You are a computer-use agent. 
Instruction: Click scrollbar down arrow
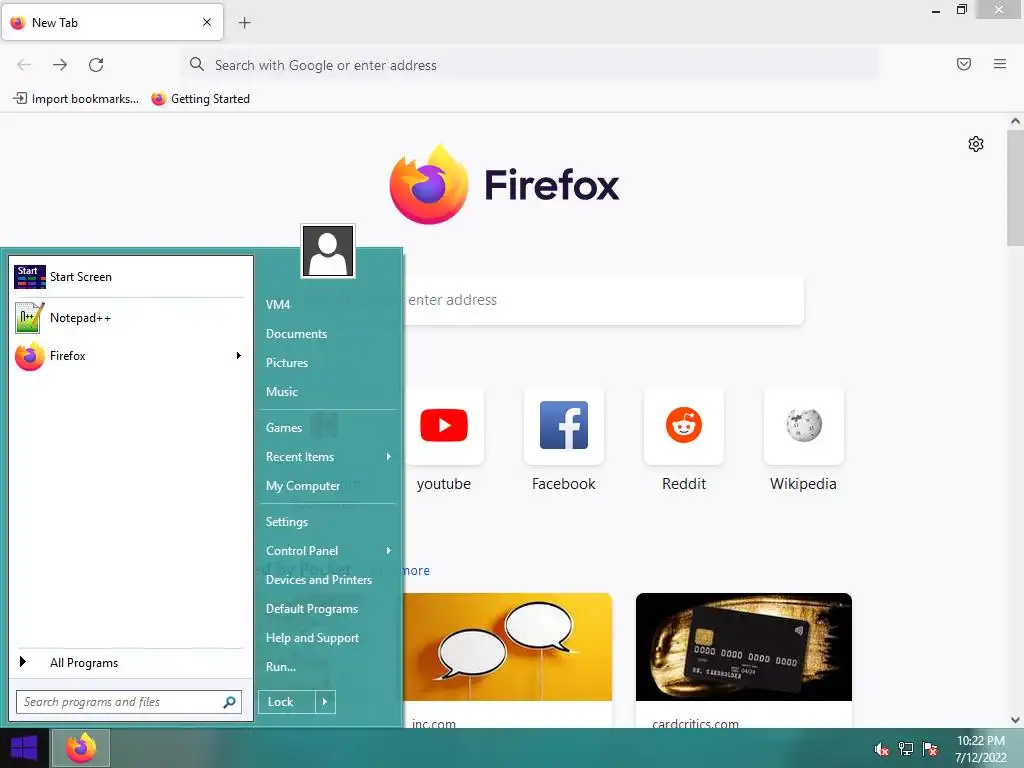1015,720
